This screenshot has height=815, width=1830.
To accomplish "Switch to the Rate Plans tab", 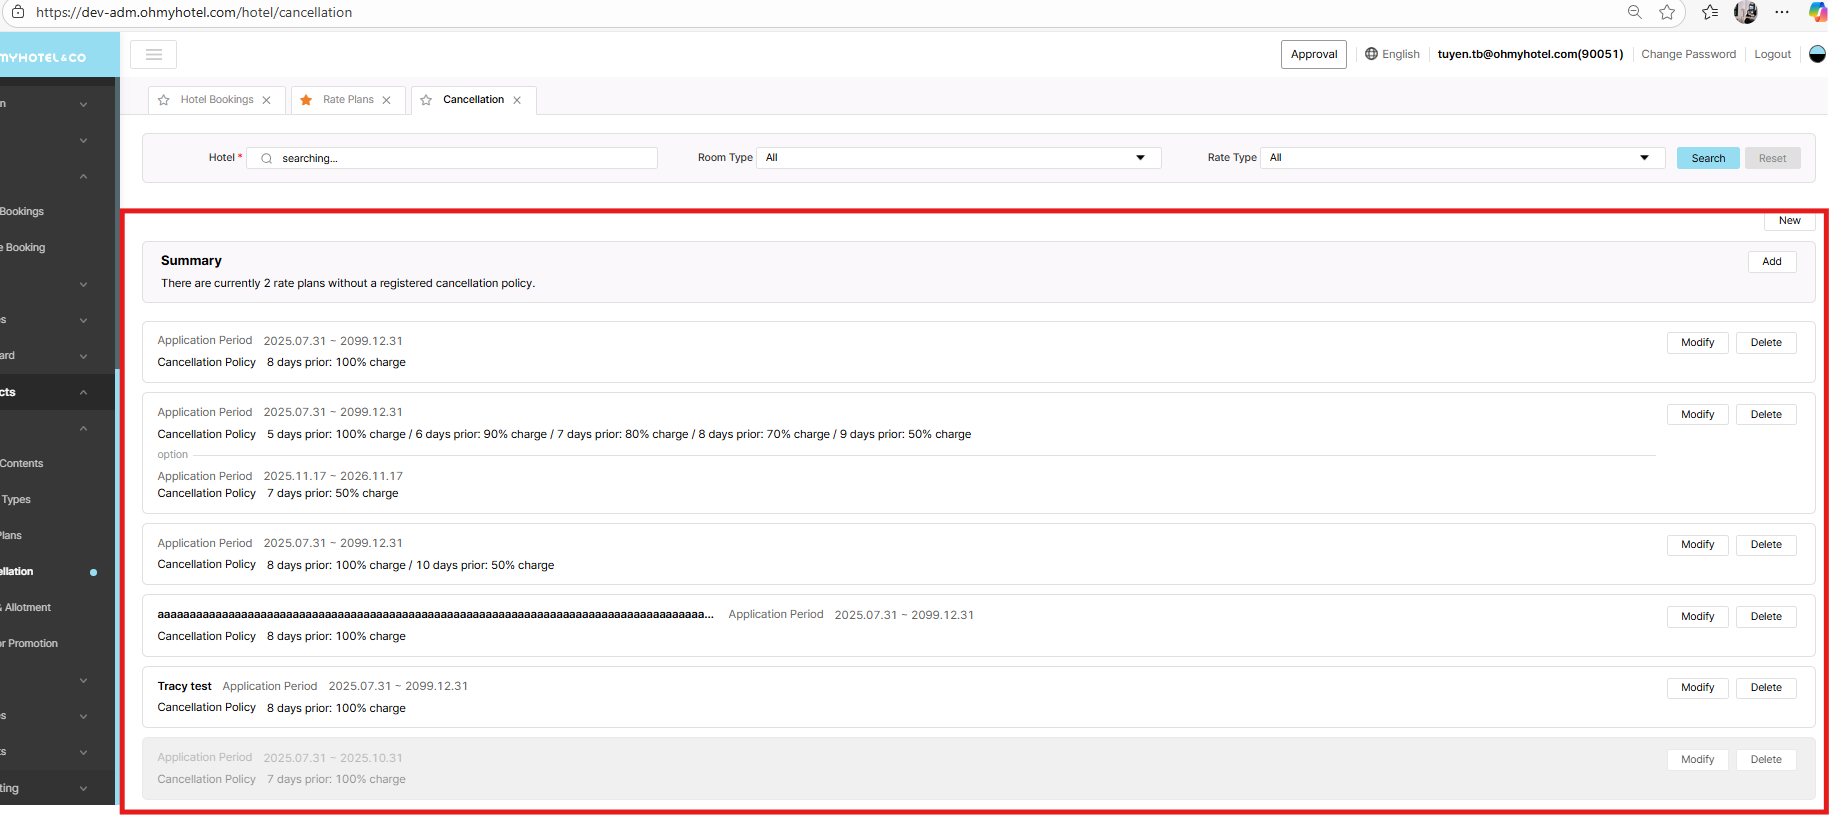I will point(348,100).
